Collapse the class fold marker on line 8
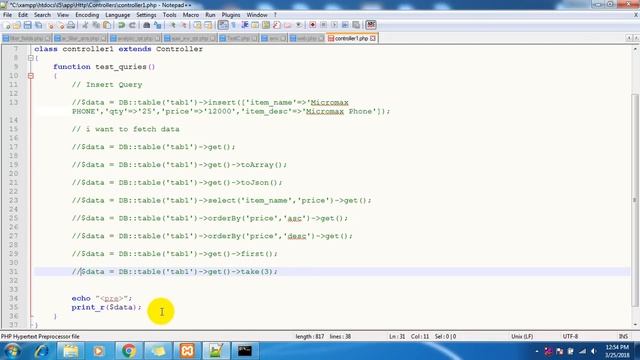The height and width of the screenshot is (360, 640). point(31,58)
